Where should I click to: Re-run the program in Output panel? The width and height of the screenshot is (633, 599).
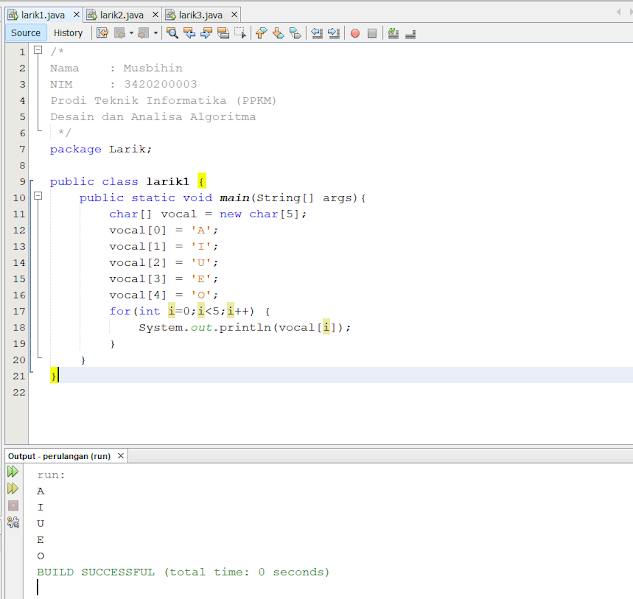(x=13, y=471)
